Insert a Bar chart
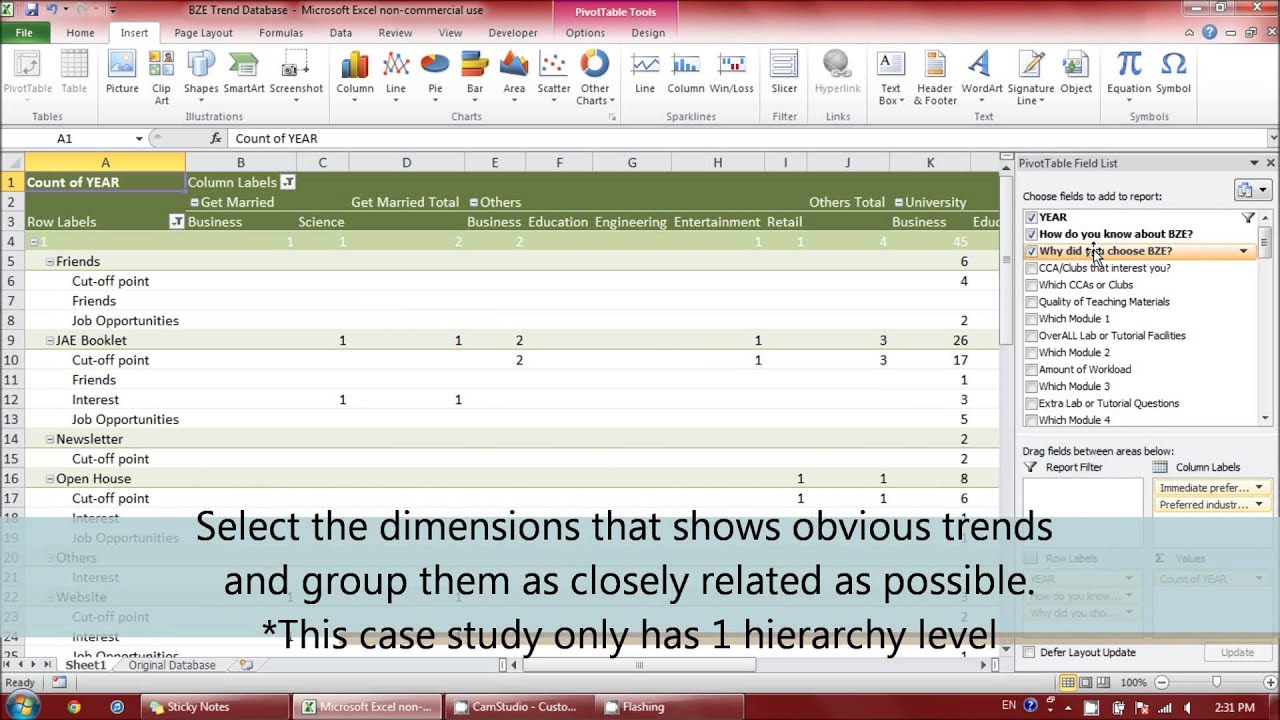The image size is (1280, 720). 475,76
